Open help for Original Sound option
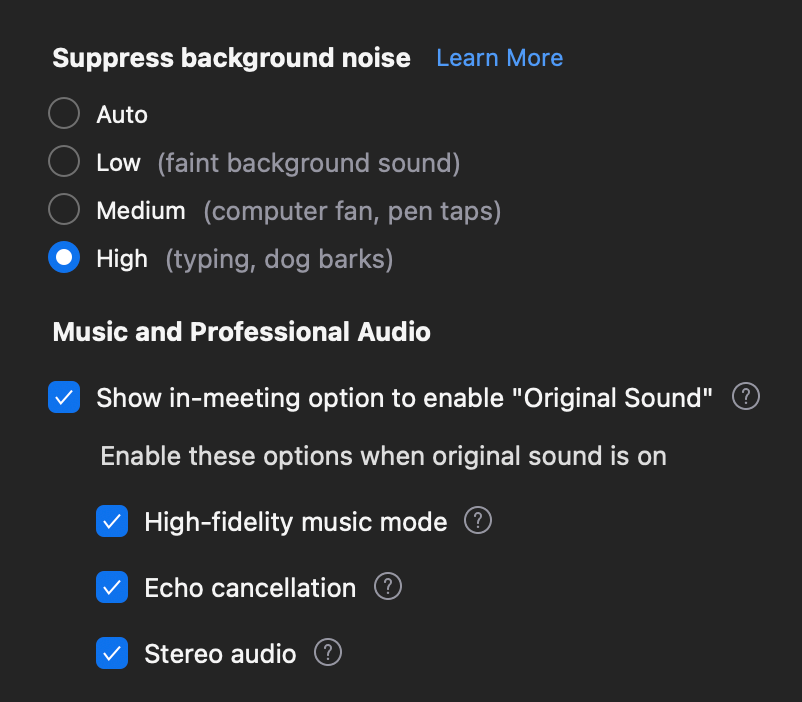The image size is (802, 702). (746, 397)
